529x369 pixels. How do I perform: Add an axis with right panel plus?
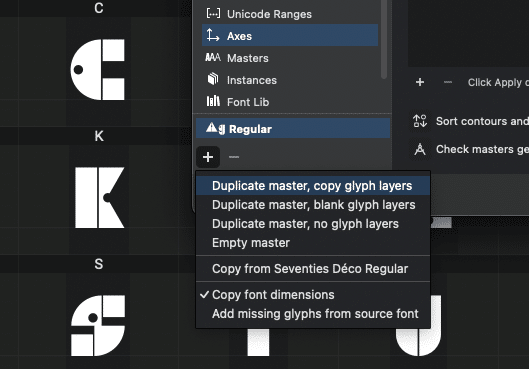point(420,82)
